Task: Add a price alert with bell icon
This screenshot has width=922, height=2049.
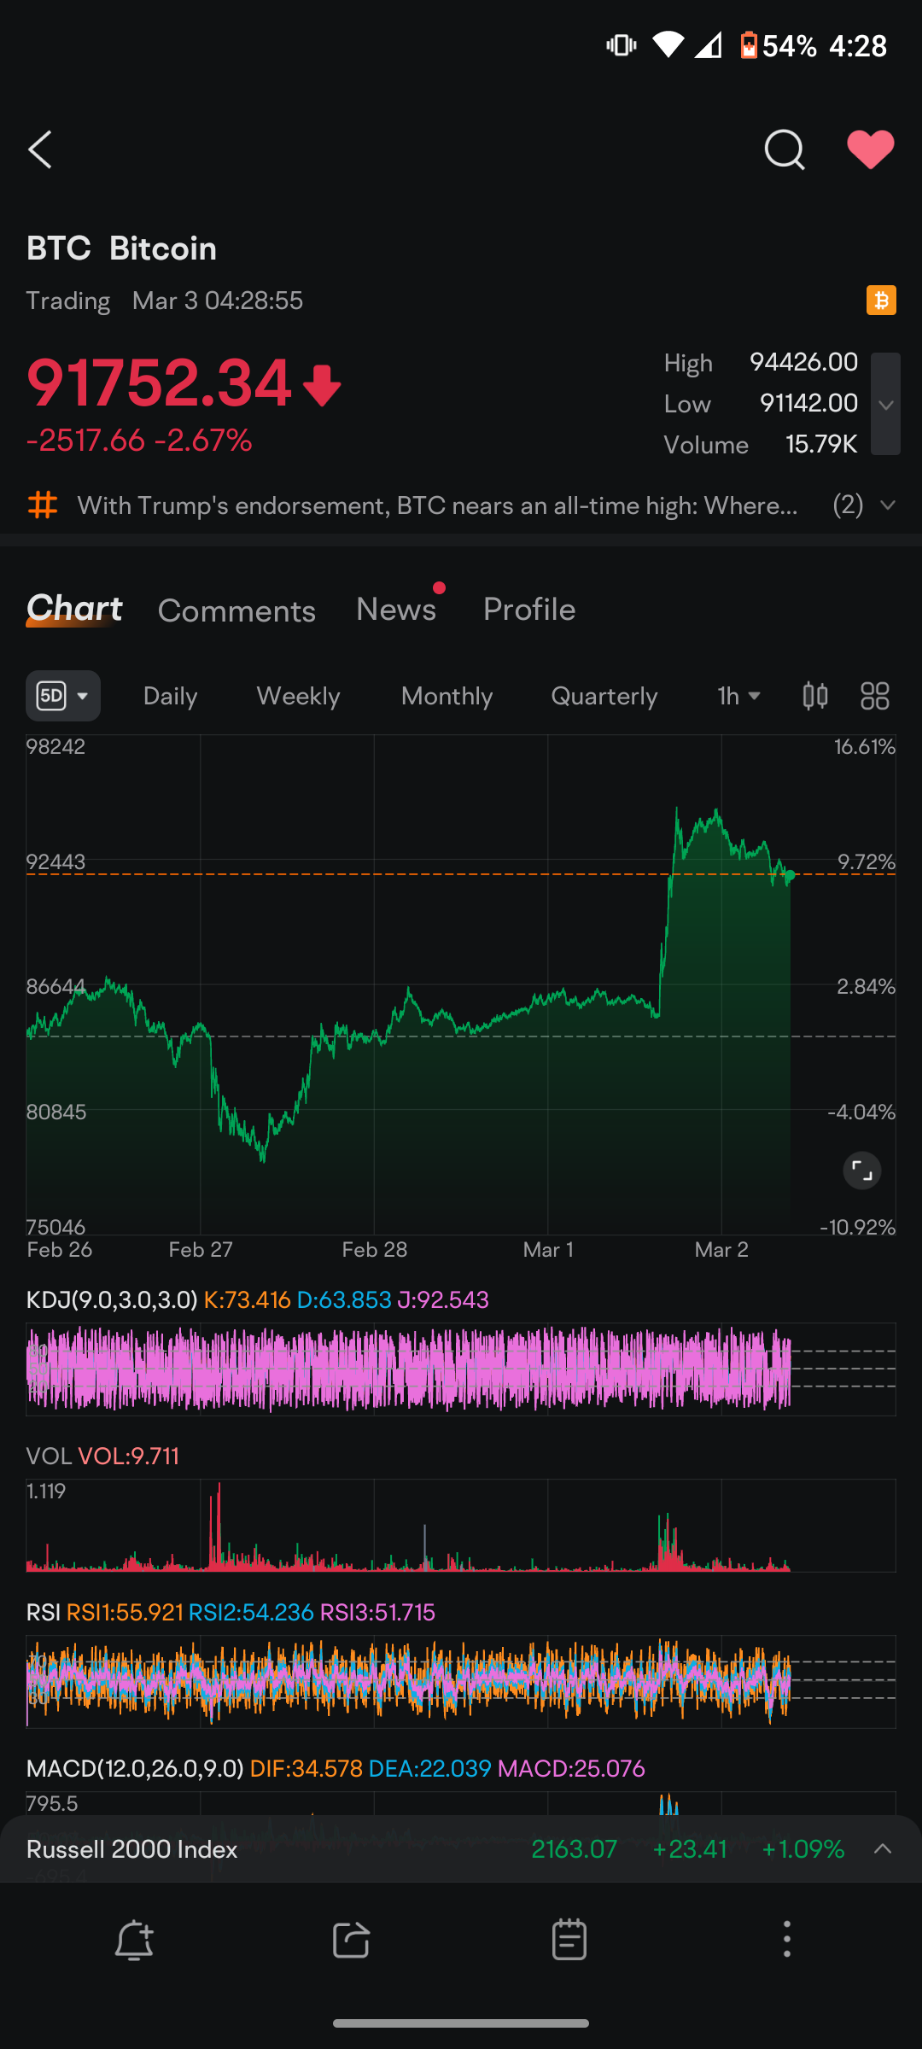Action: [x=134, y=1940]
